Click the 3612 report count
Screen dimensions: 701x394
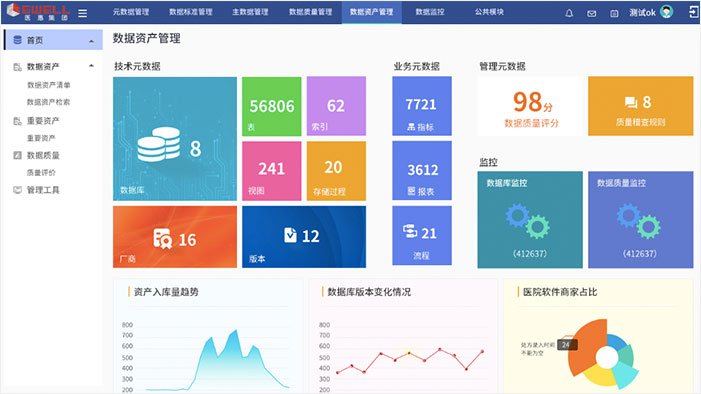tap(422, 169)
